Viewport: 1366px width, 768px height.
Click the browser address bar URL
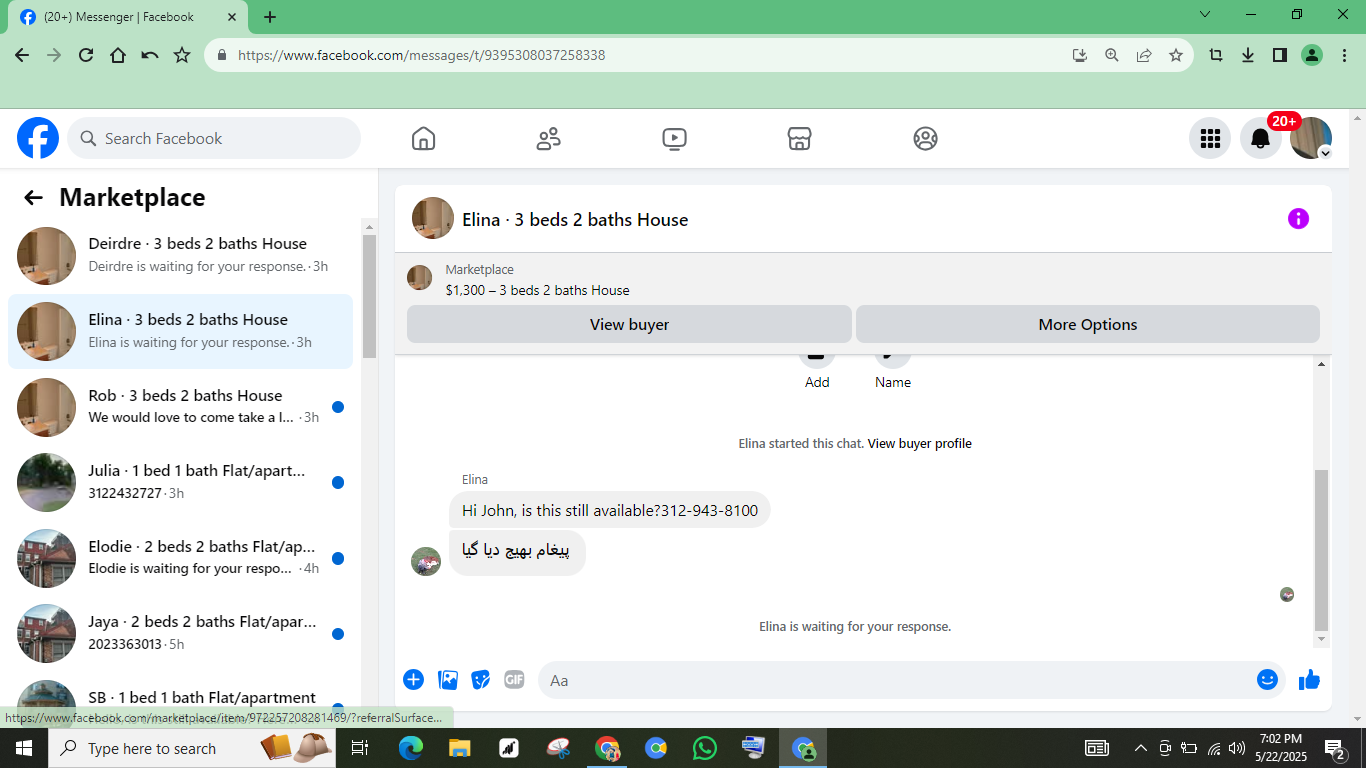click(421, 55)
